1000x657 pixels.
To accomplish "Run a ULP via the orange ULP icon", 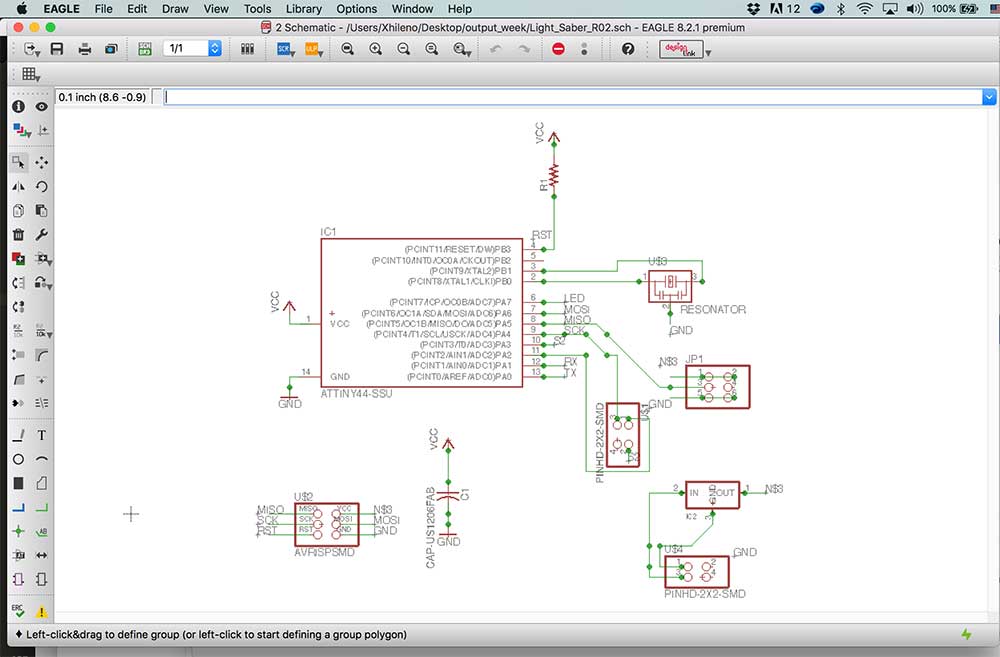I will click(312, 49).
